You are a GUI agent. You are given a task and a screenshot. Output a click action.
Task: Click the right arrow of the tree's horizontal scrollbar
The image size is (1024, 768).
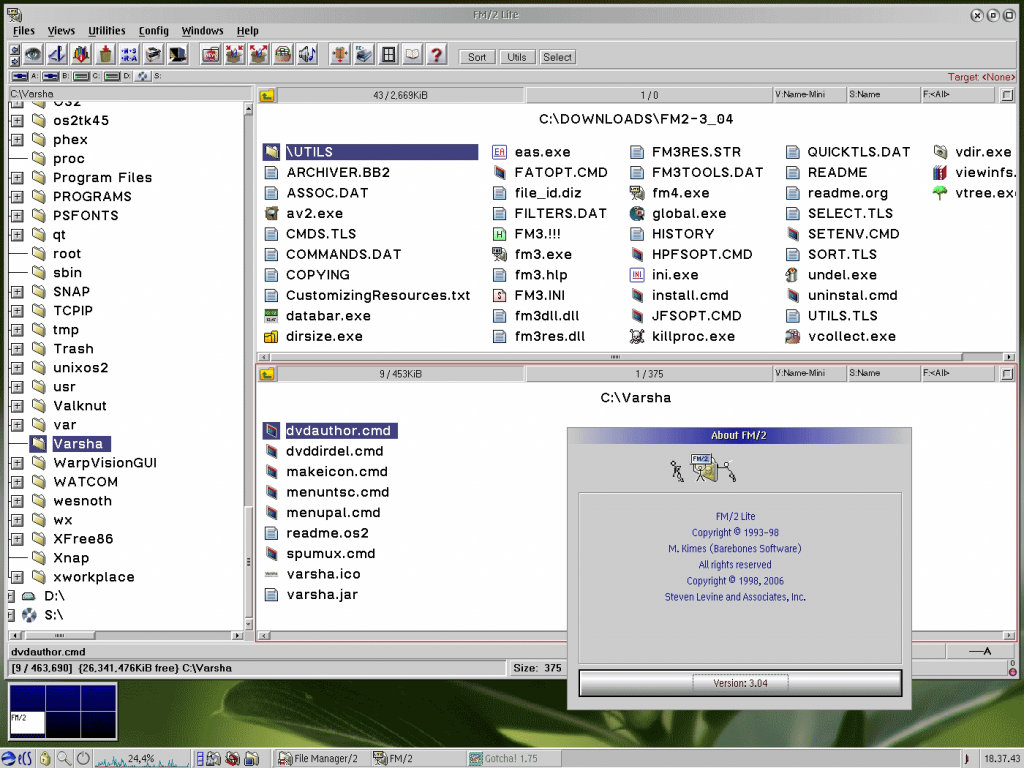click(237, 635)
